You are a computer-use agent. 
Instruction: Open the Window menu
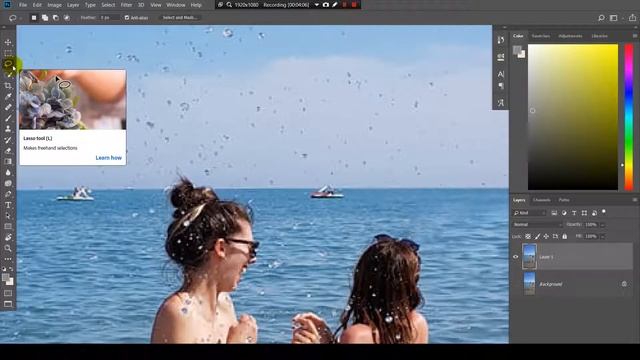click(176, 5)
